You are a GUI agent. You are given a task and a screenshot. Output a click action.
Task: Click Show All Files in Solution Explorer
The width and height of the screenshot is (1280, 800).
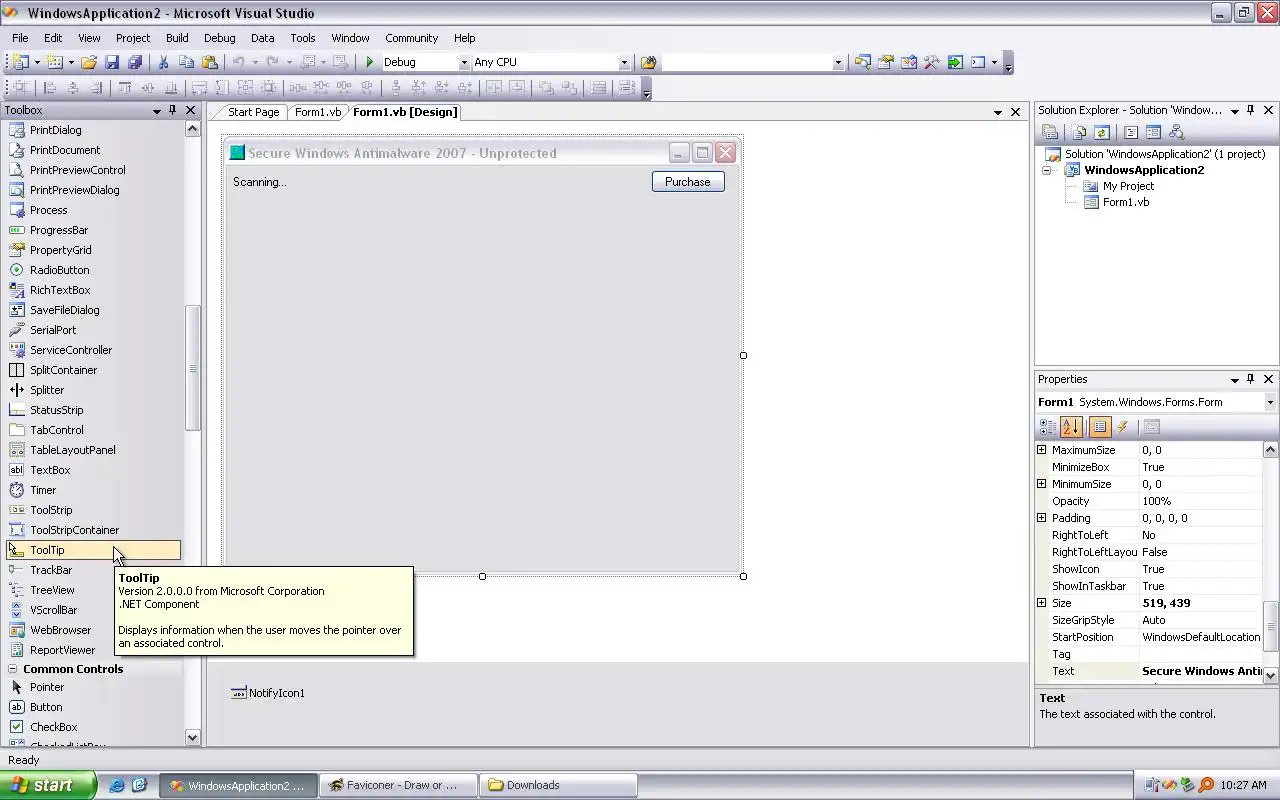point(1079,132)
